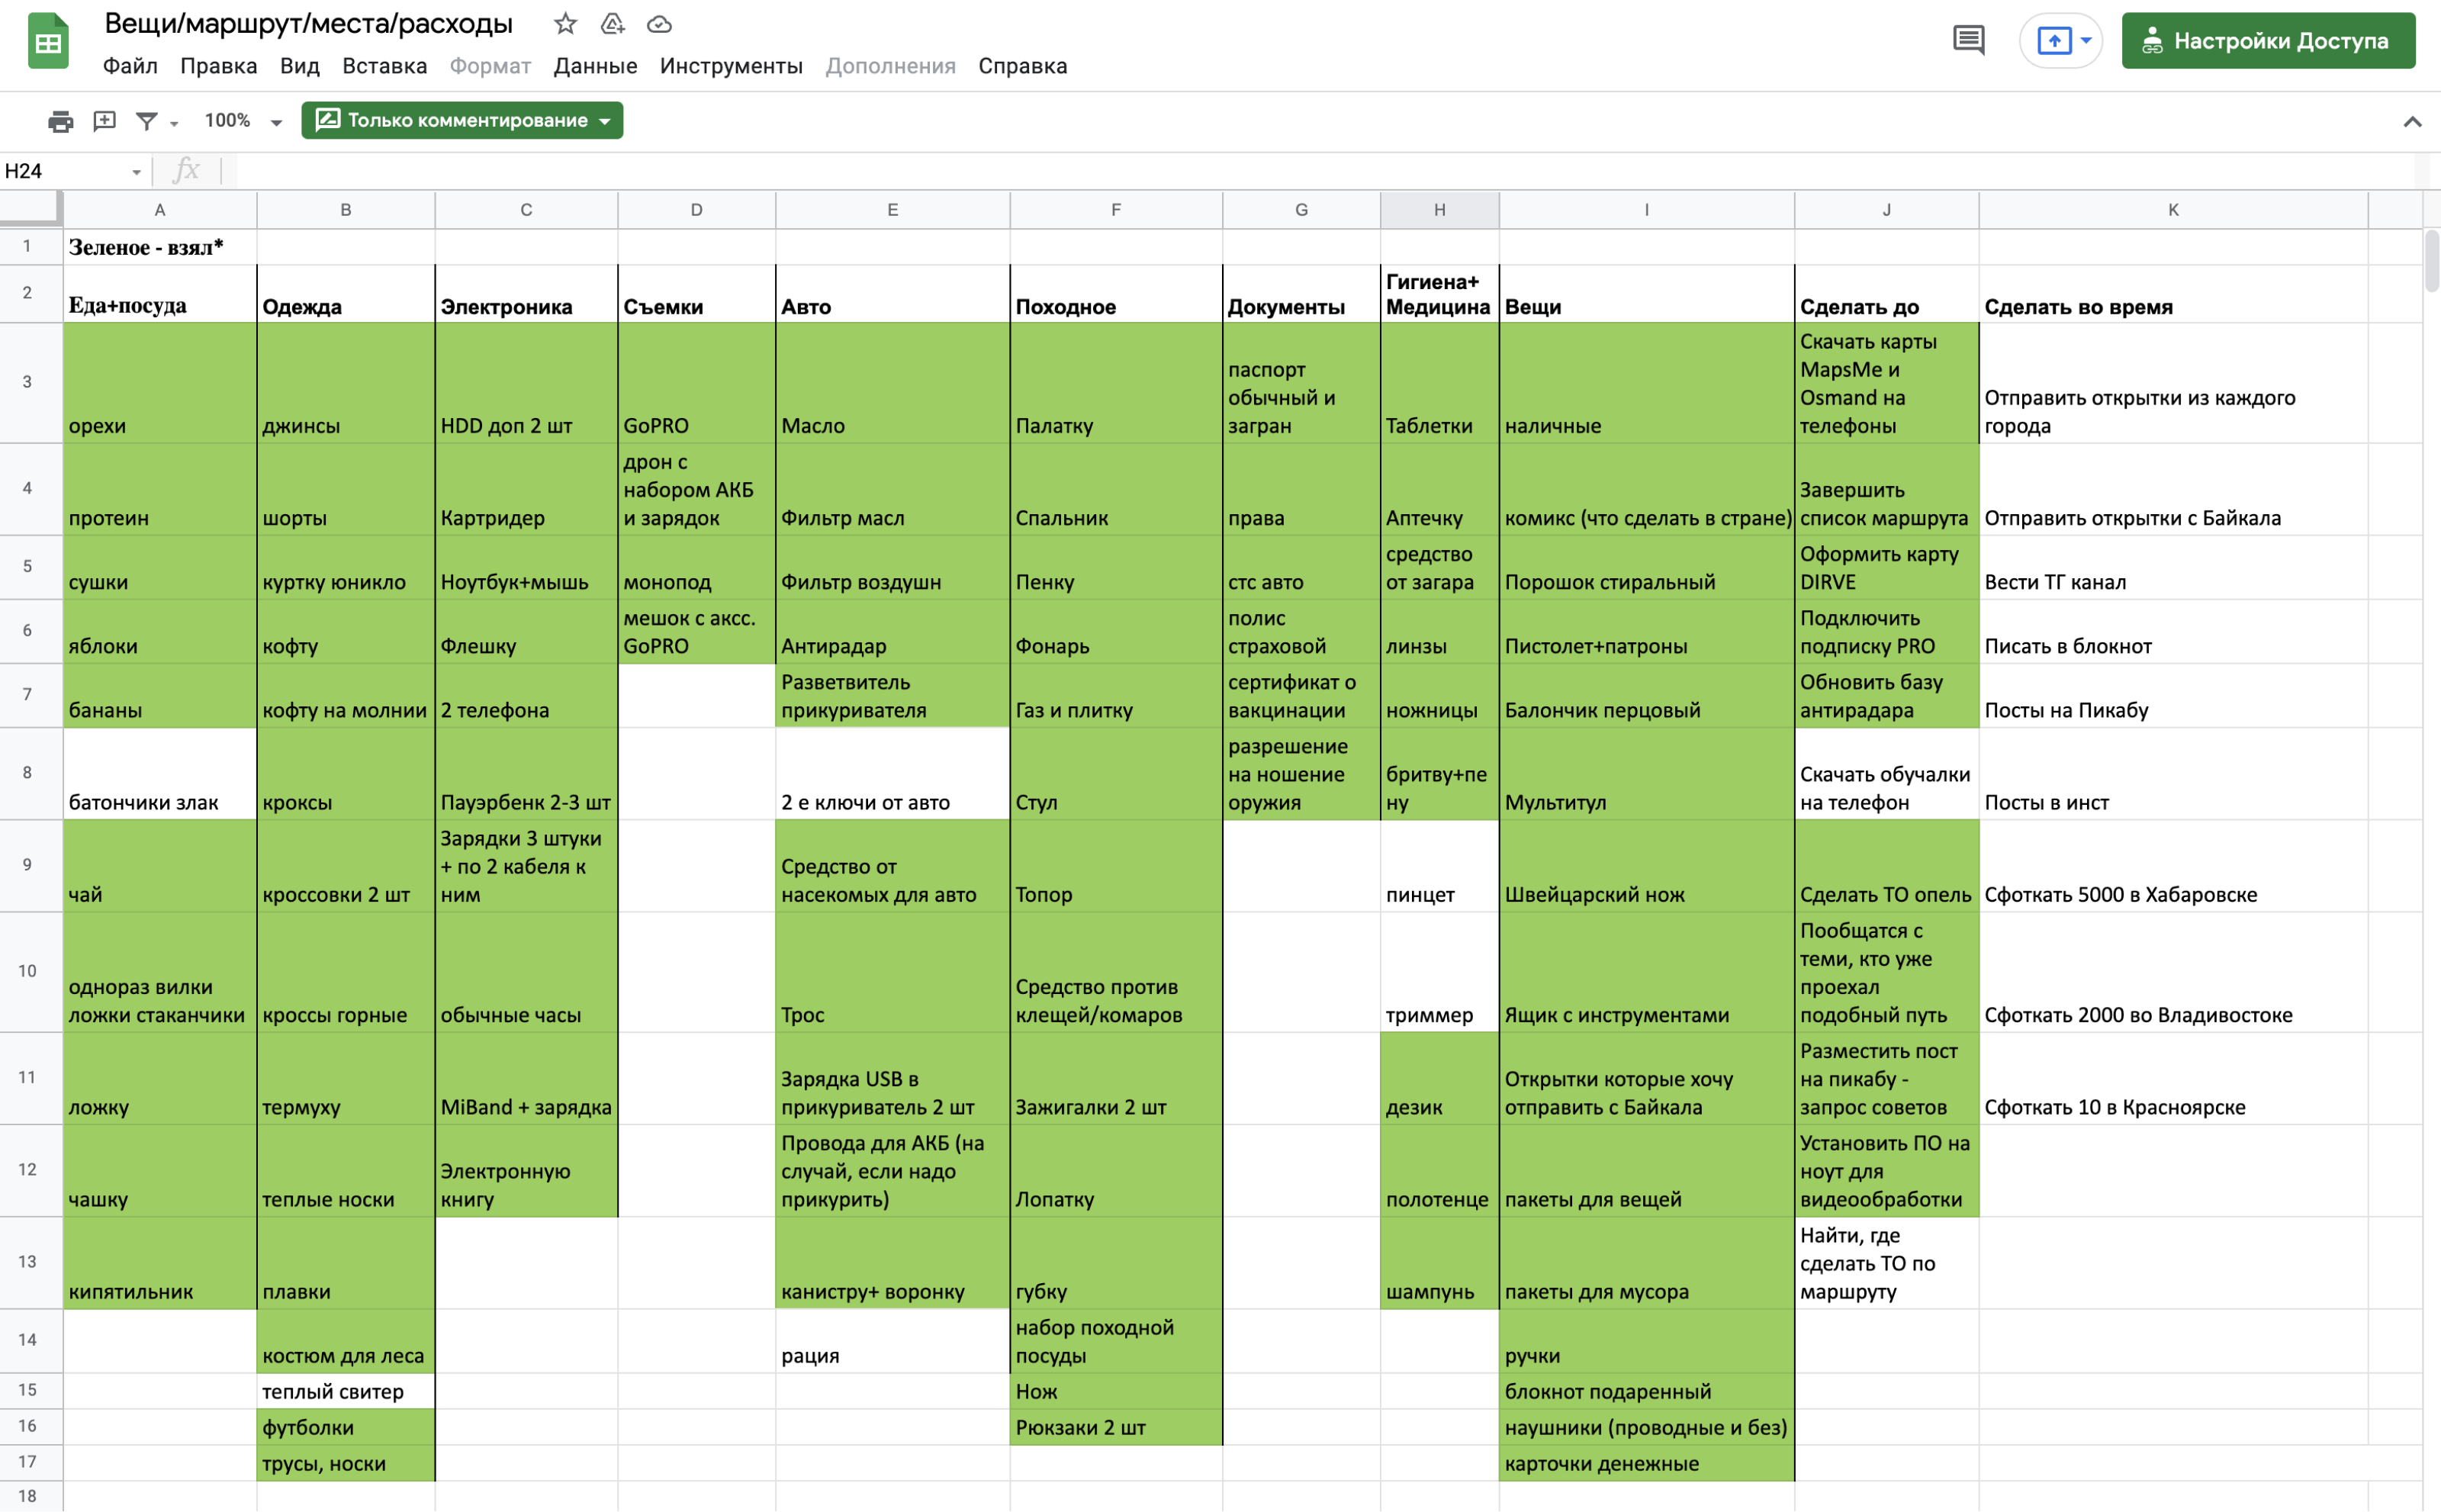Select cell 'пинцет'

click(x=1439, y=866)
